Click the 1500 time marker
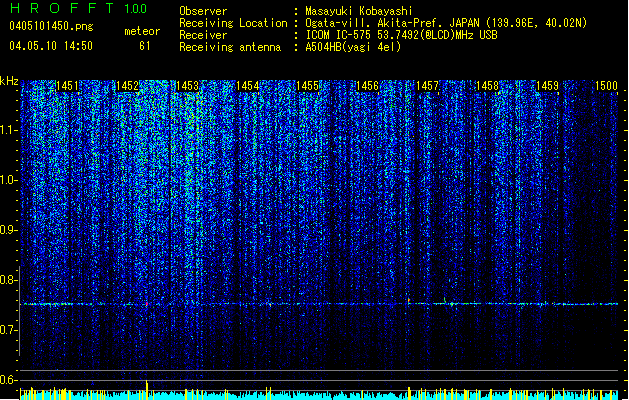The image size is (629, 400). [606, 86]
